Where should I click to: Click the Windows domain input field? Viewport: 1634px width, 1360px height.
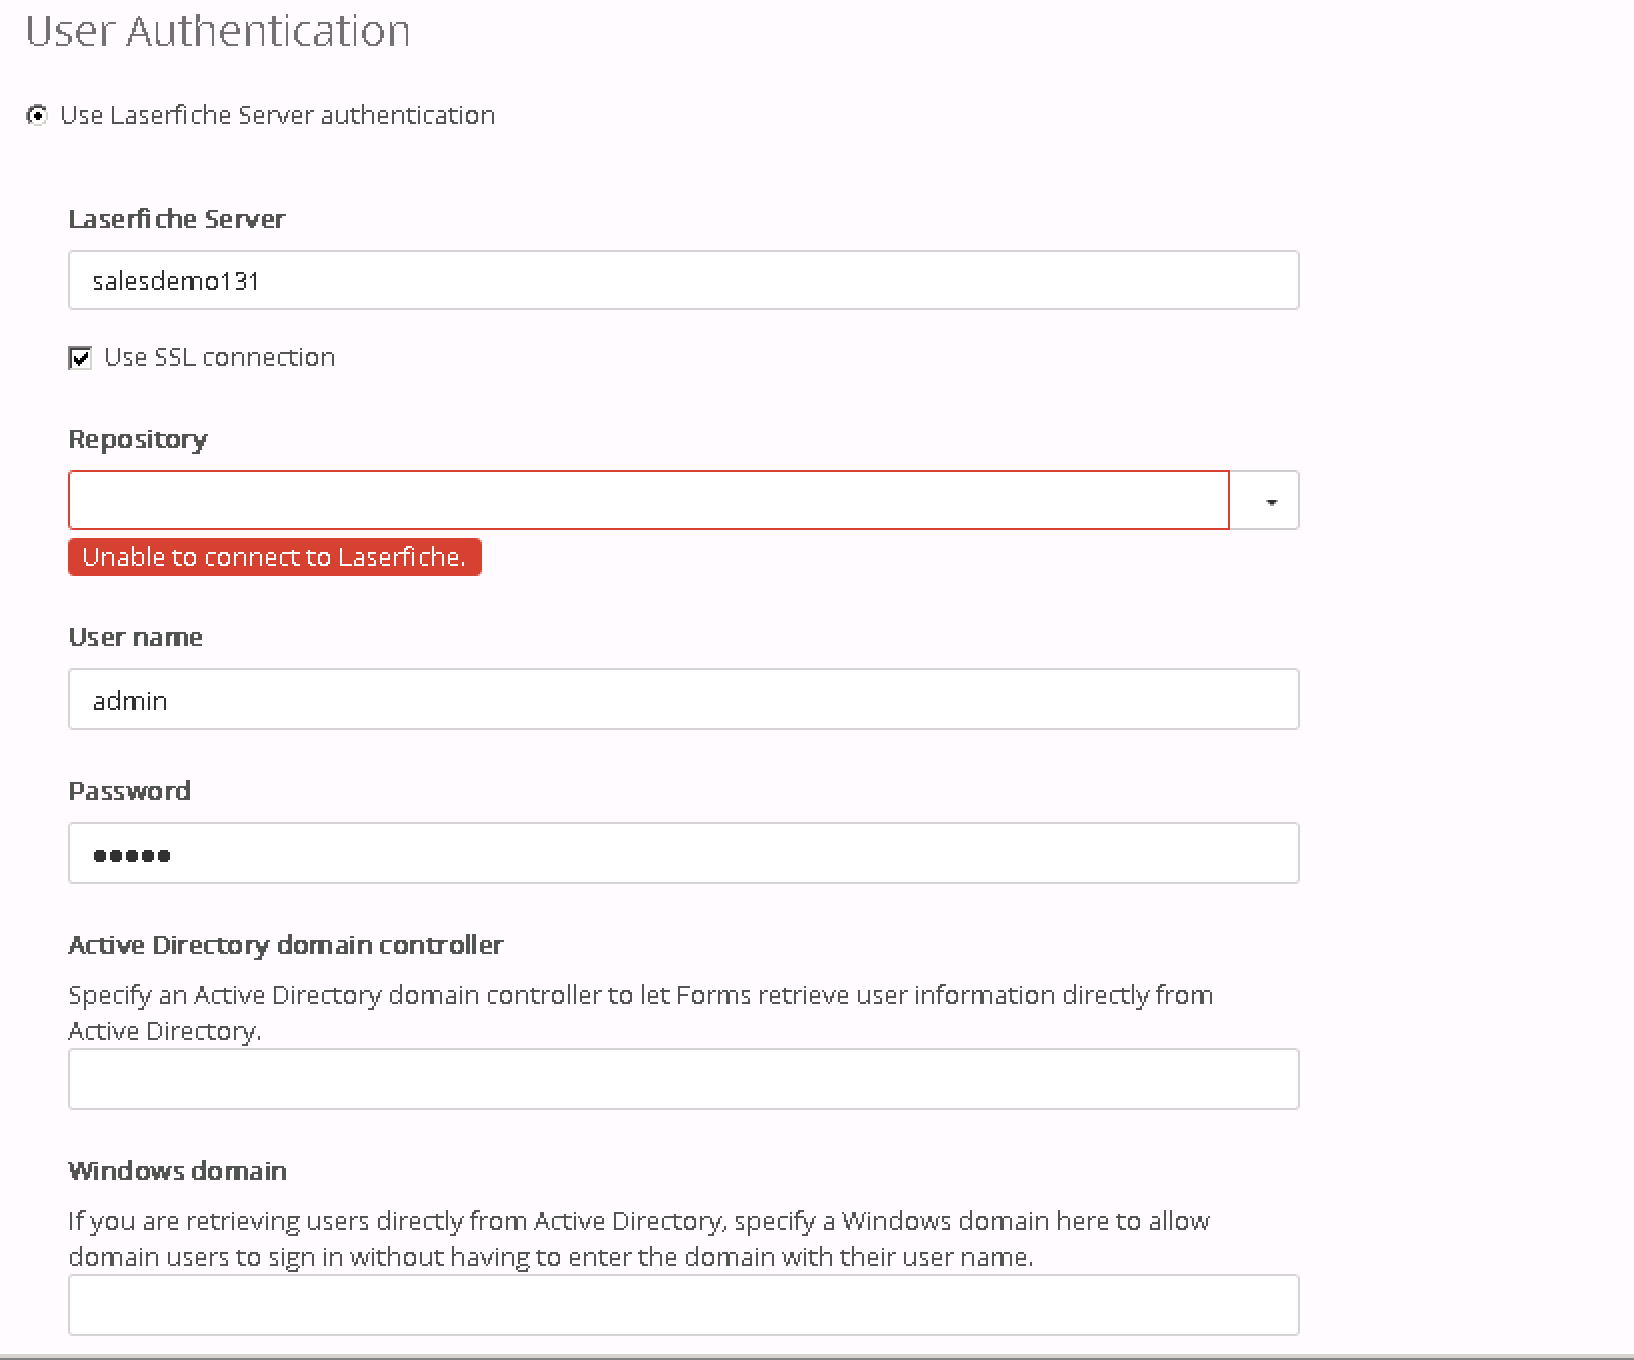(x=683, y=1305)
